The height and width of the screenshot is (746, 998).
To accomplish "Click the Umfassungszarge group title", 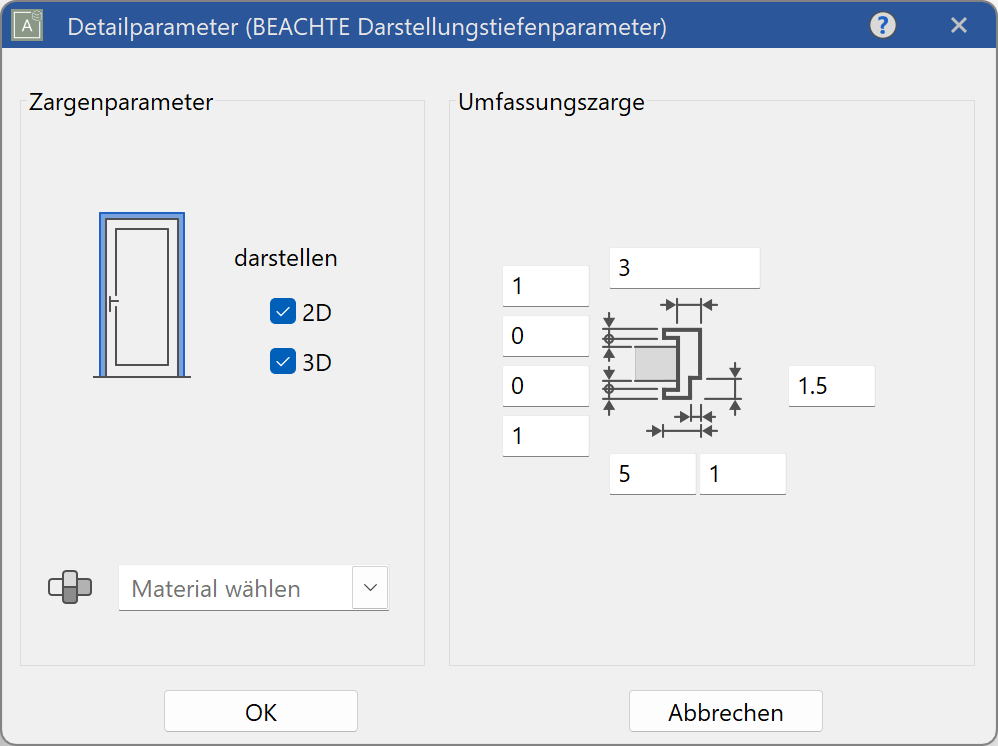I will click(551, 102).
